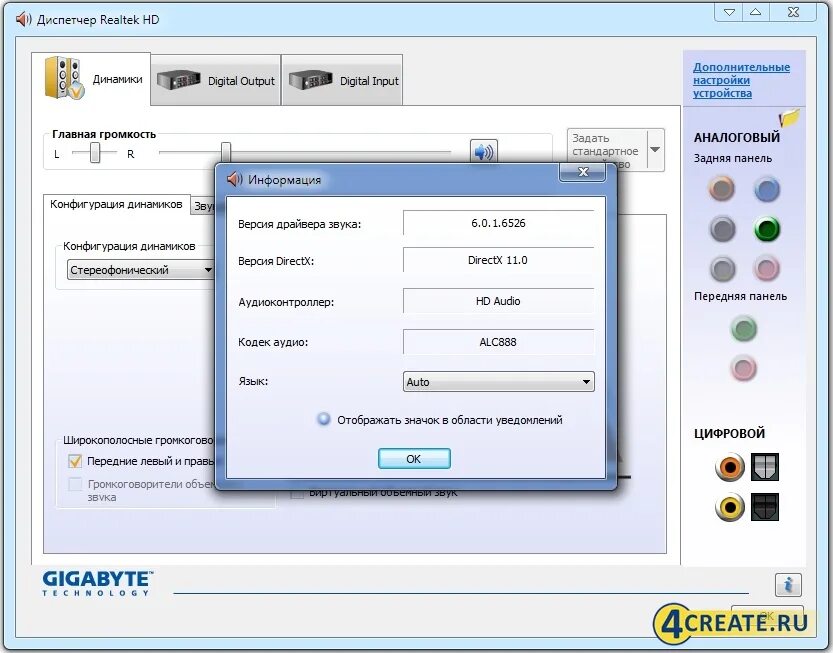This screenshot has height=653, width=833.
Task: Open the Язык language dropdown set to Auto
Action: (x=498, y=381)
